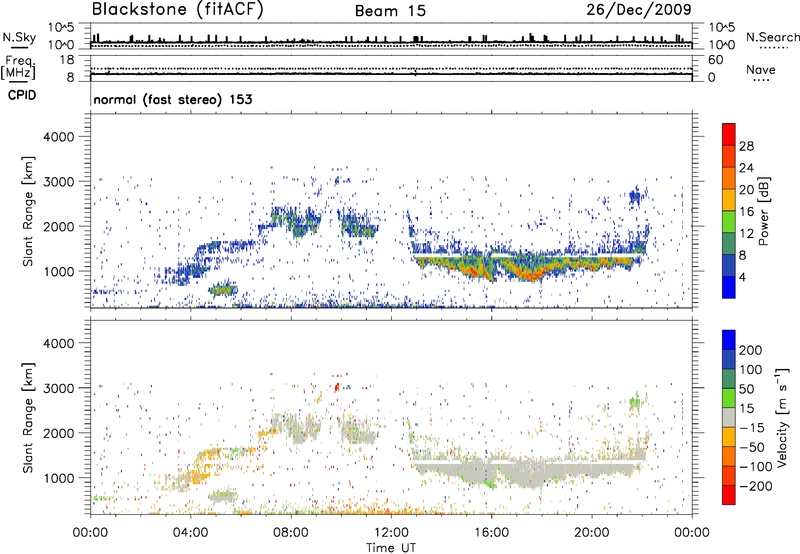Image resolution: width=800 pixels, height=554 pixels.
Task: Click 'normal (fast stereo) 153' text
Action: (173, 99)
